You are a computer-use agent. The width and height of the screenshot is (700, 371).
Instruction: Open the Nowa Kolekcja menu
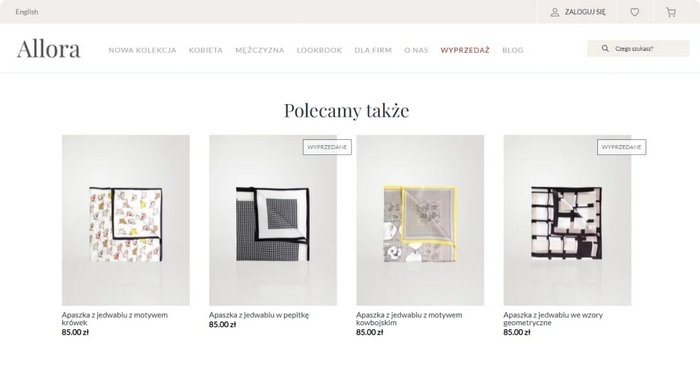(142, 50)
